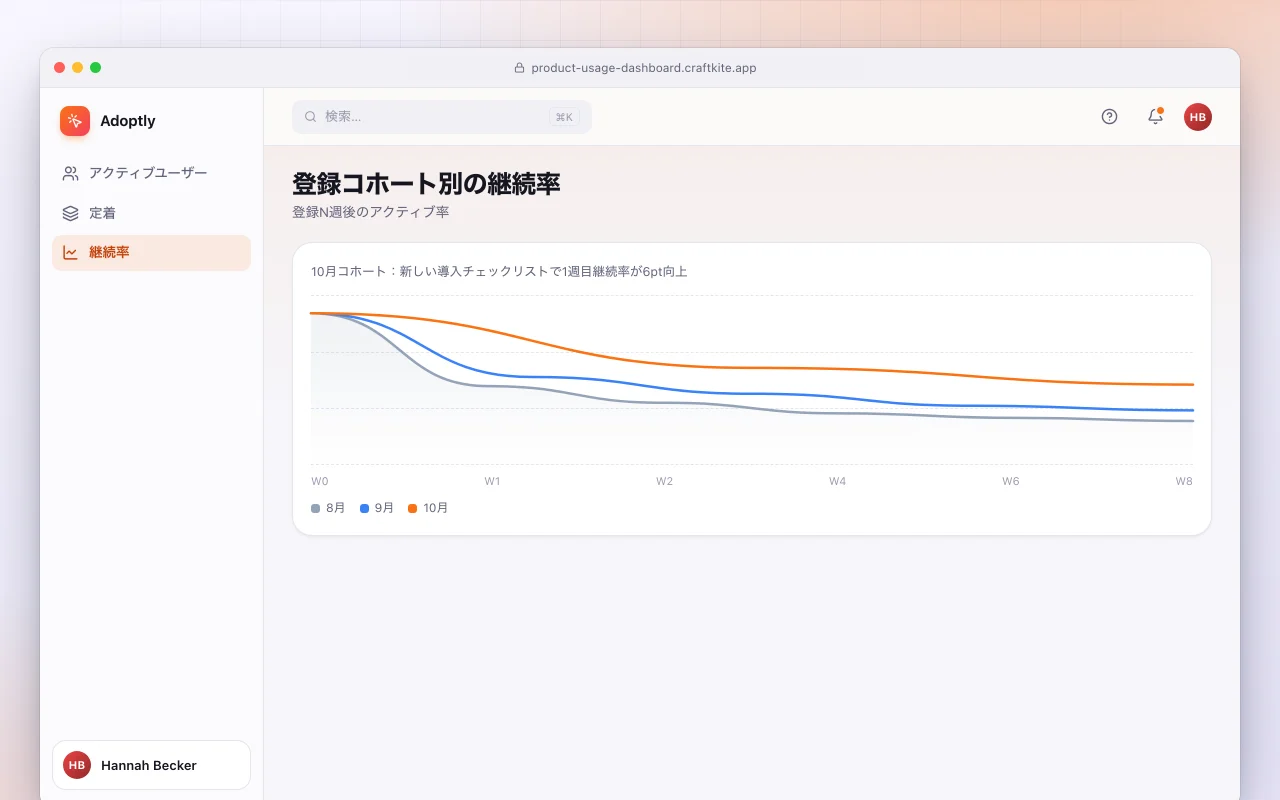
Task: Click the W1 axis label
Action: pos(492,481)
